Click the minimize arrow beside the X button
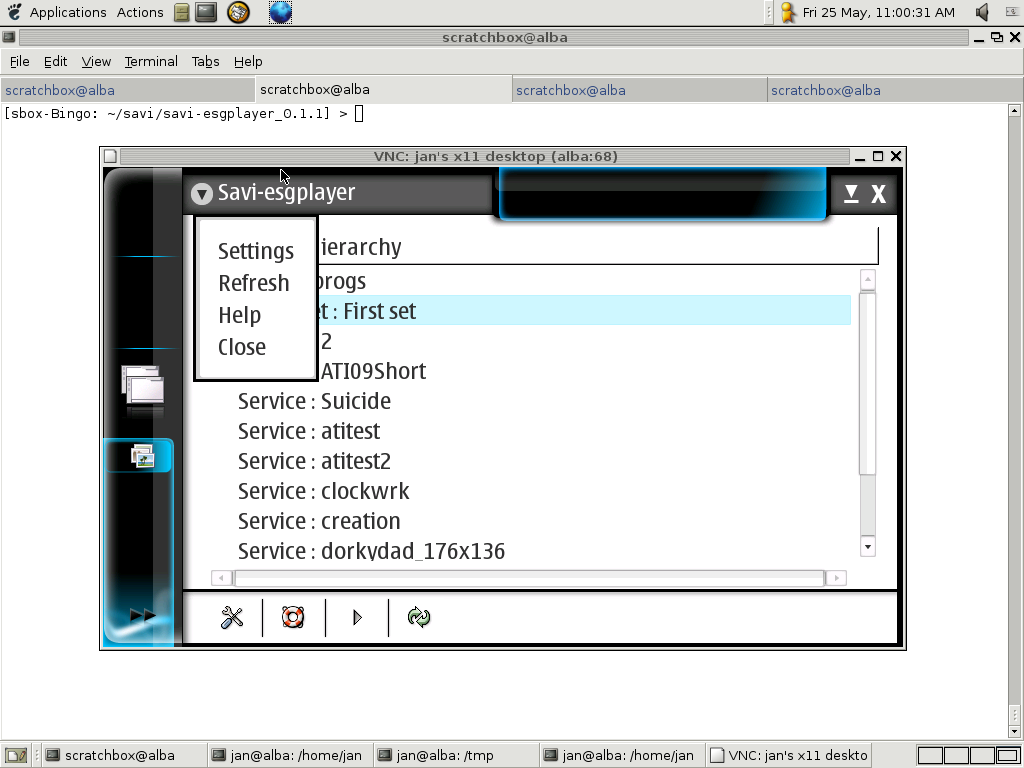1024x768 pixels. pos(851,194)
